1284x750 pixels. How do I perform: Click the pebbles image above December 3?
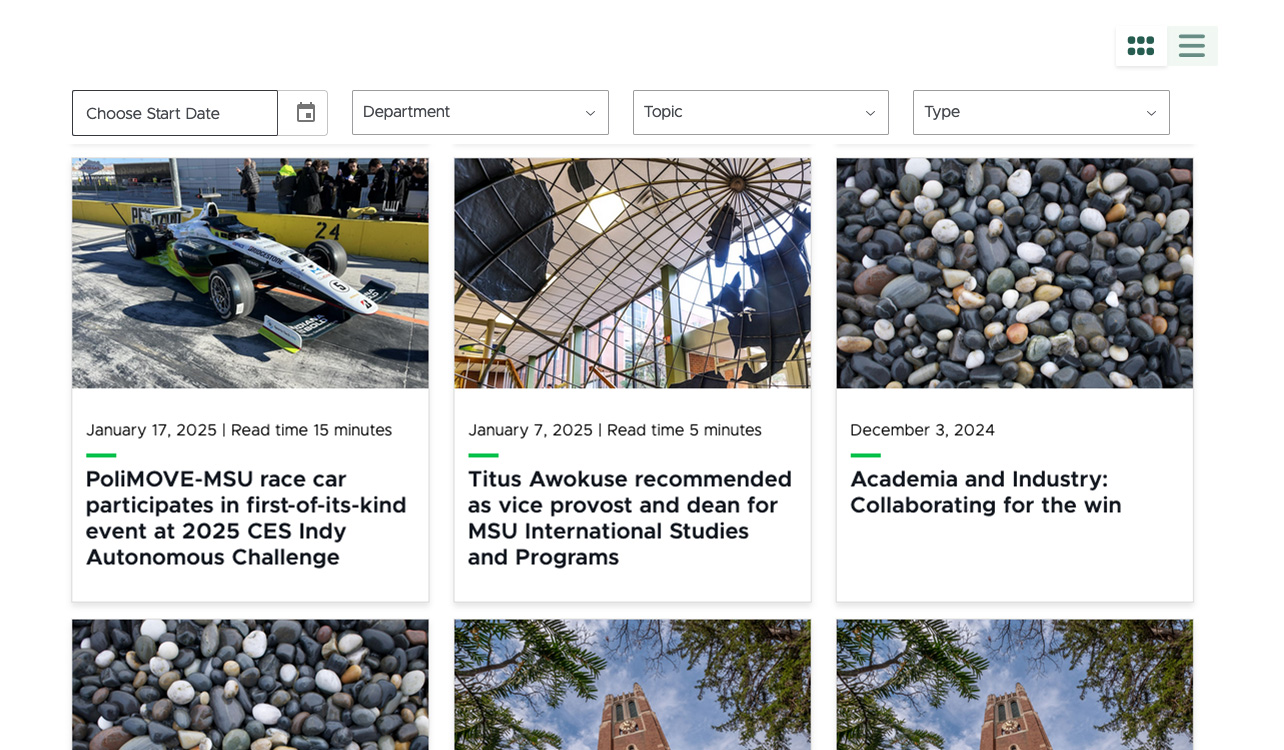(1014, 273)
